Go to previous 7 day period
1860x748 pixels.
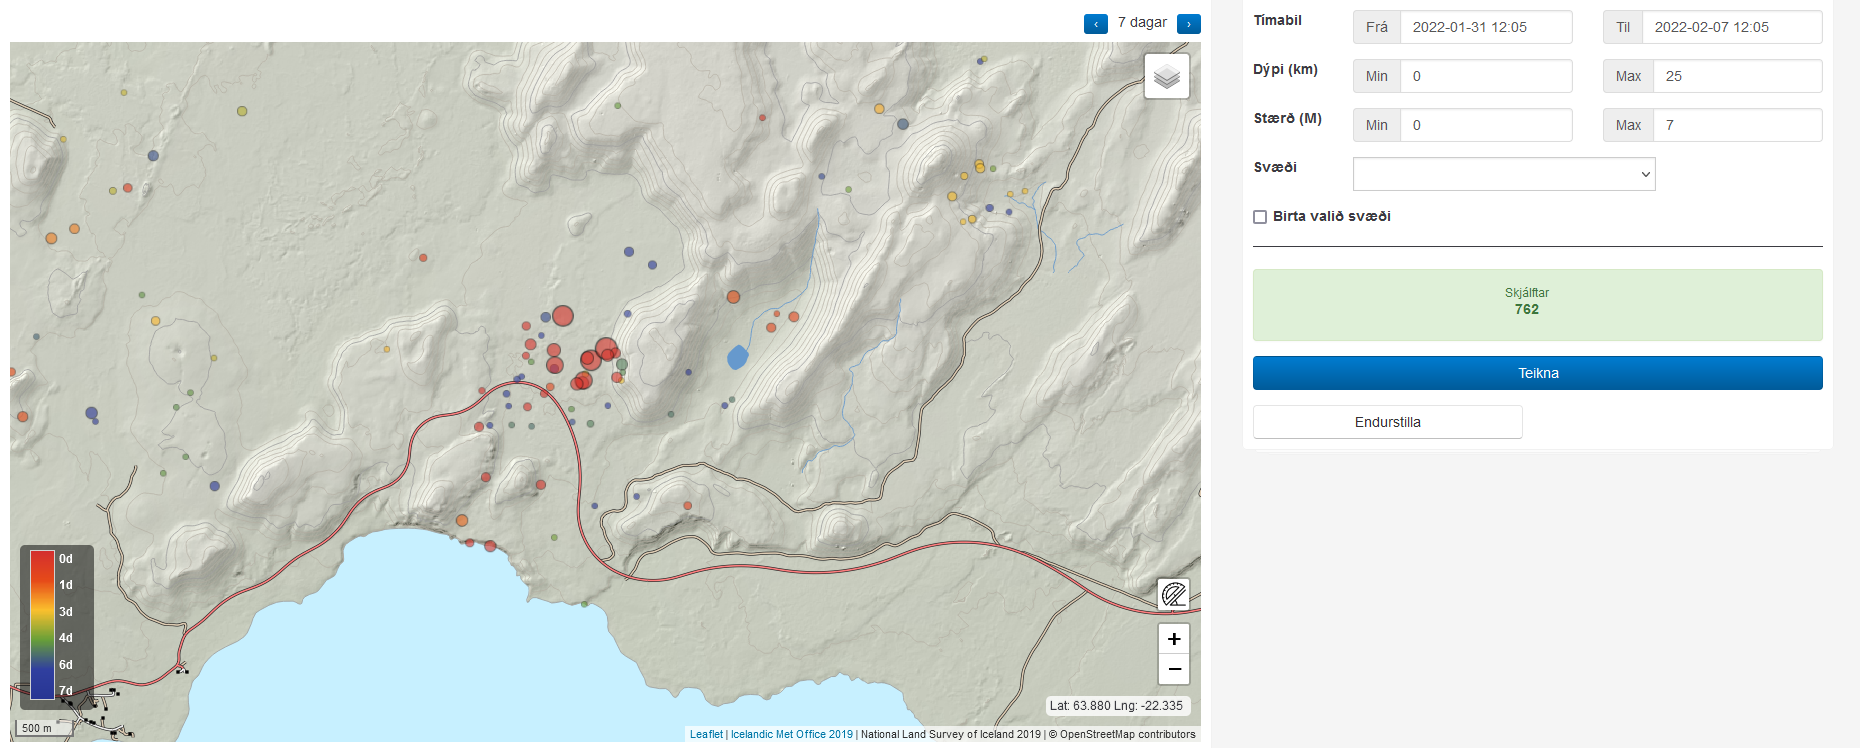click(x=1096, y=24)
